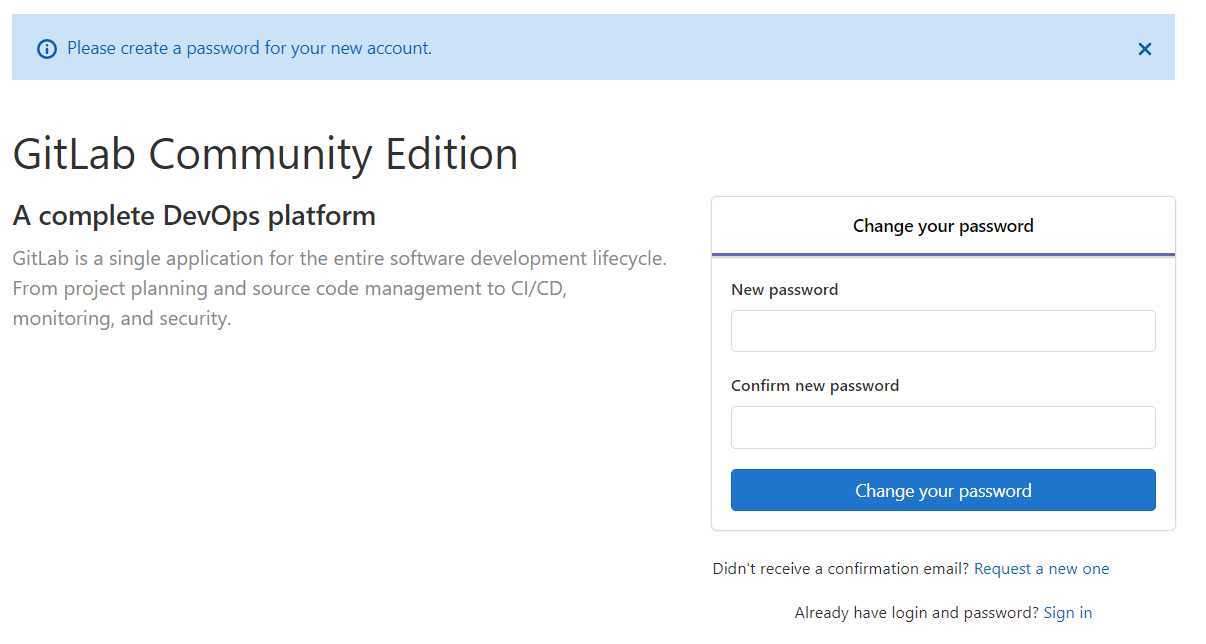Click the alert text about creating a password
Screen dimensions: 1206x644
click(249, 48)
